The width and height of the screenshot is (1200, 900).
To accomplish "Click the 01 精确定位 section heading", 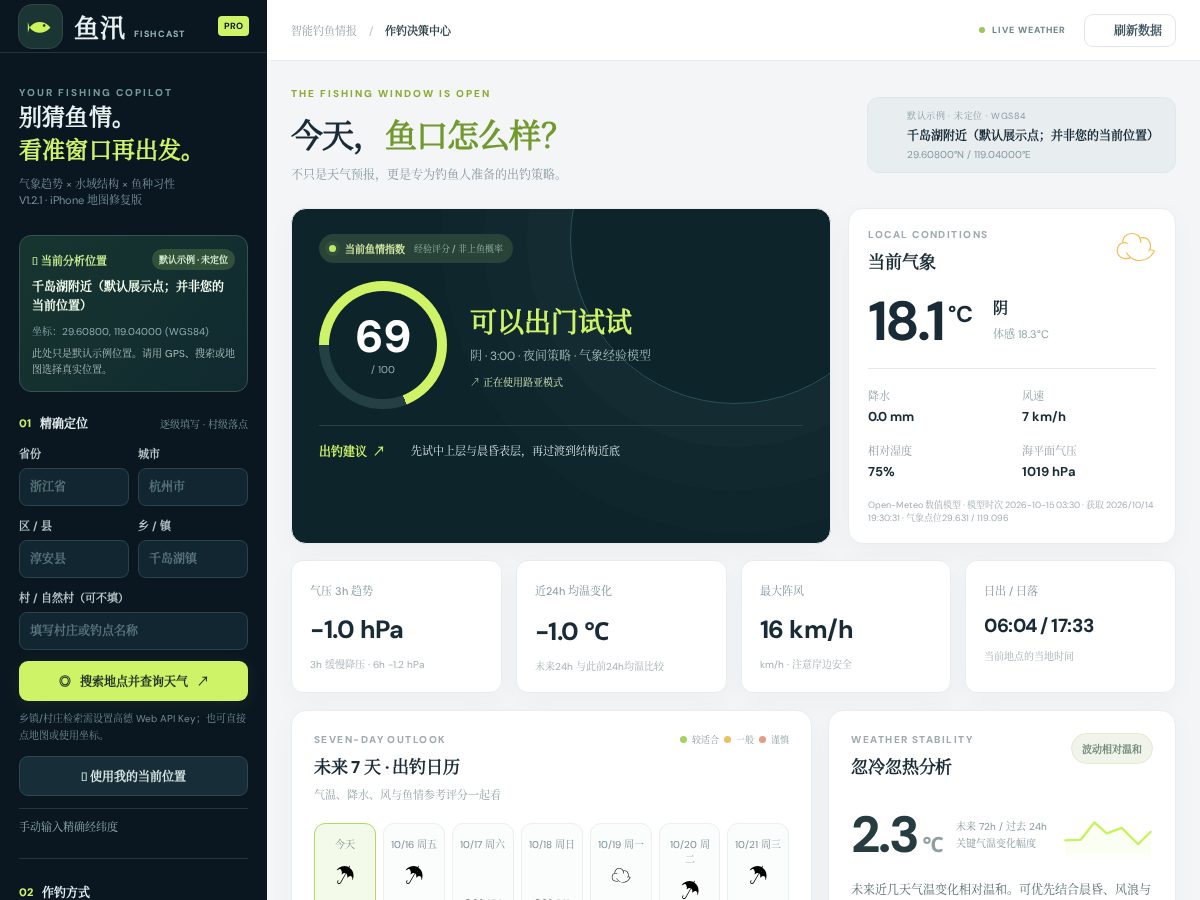I will (53, 423).
